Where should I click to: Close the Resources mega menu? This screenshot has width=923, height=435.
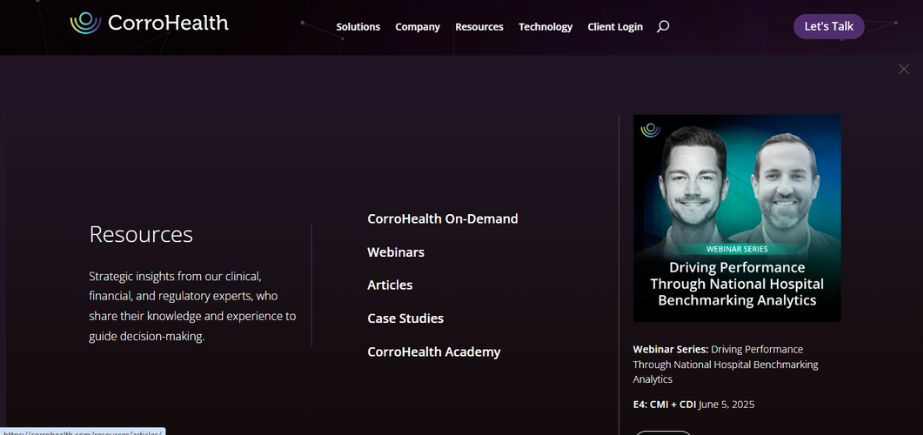[904, 69]
